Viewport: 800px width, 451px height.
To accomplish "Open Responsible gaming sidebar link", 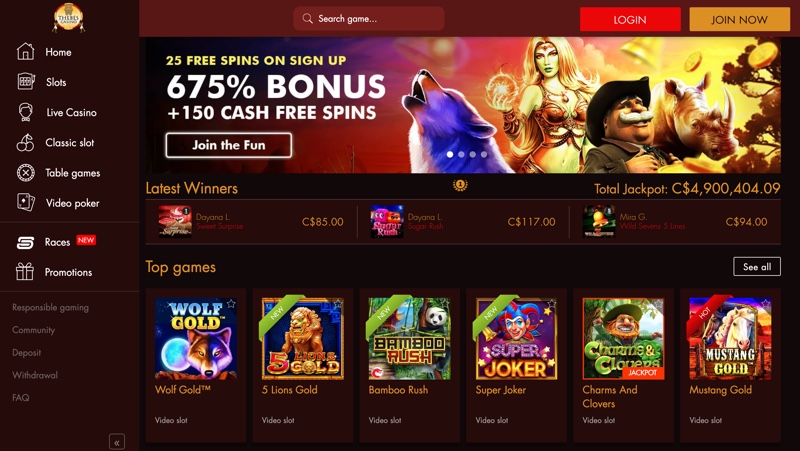I will click(x=51, y=308).
